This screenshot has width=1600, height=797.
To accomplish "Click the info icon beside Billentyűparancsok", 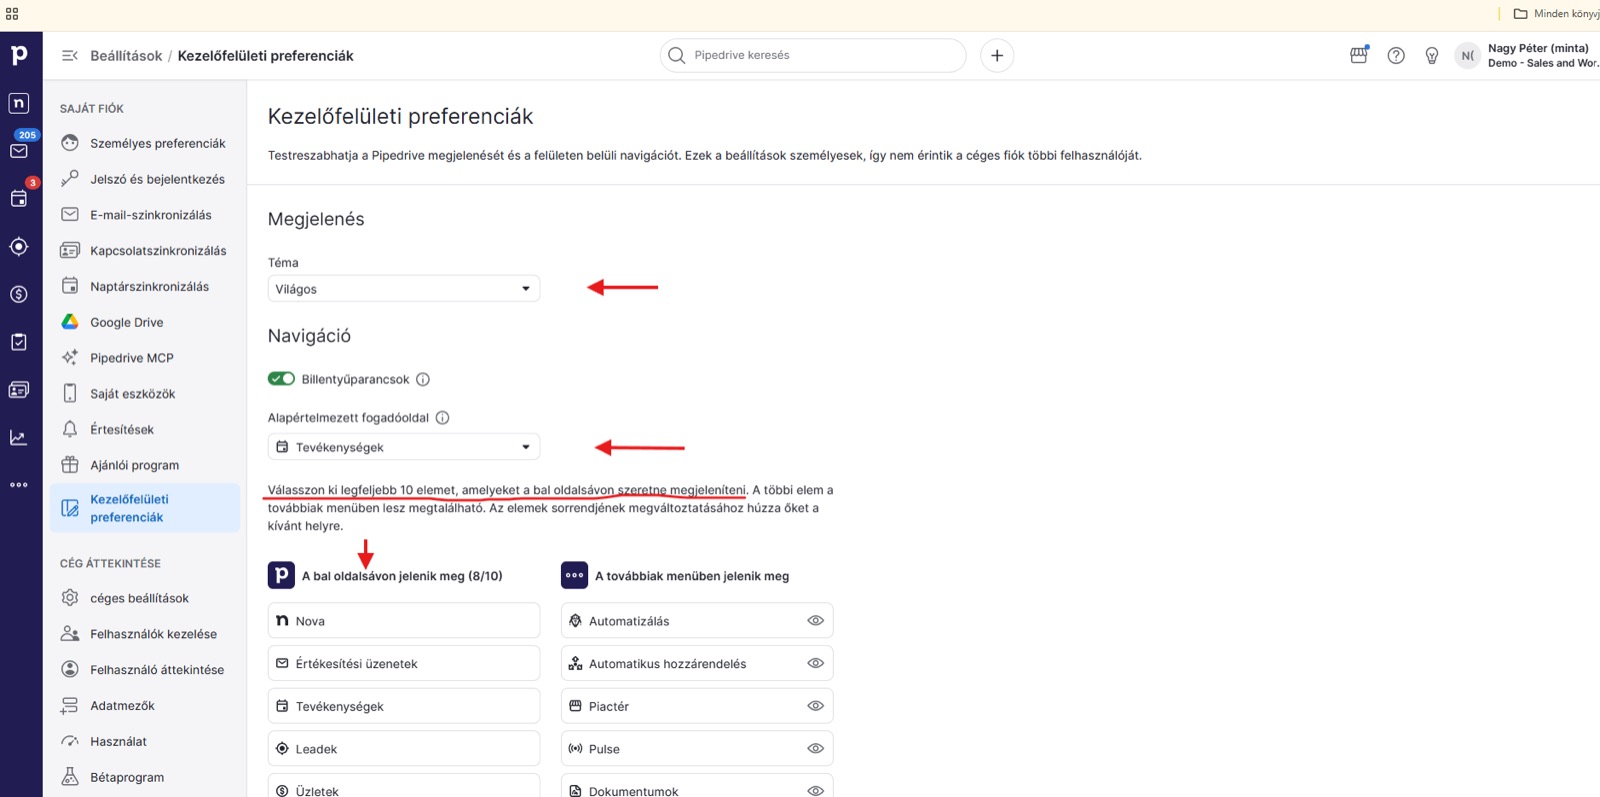I will 423,379.
